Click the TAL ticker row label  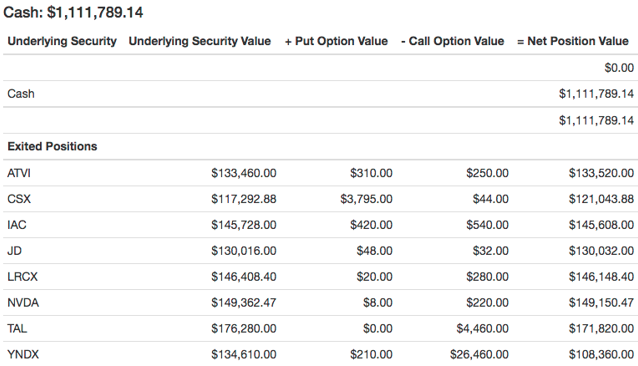(x=17, y=329)
